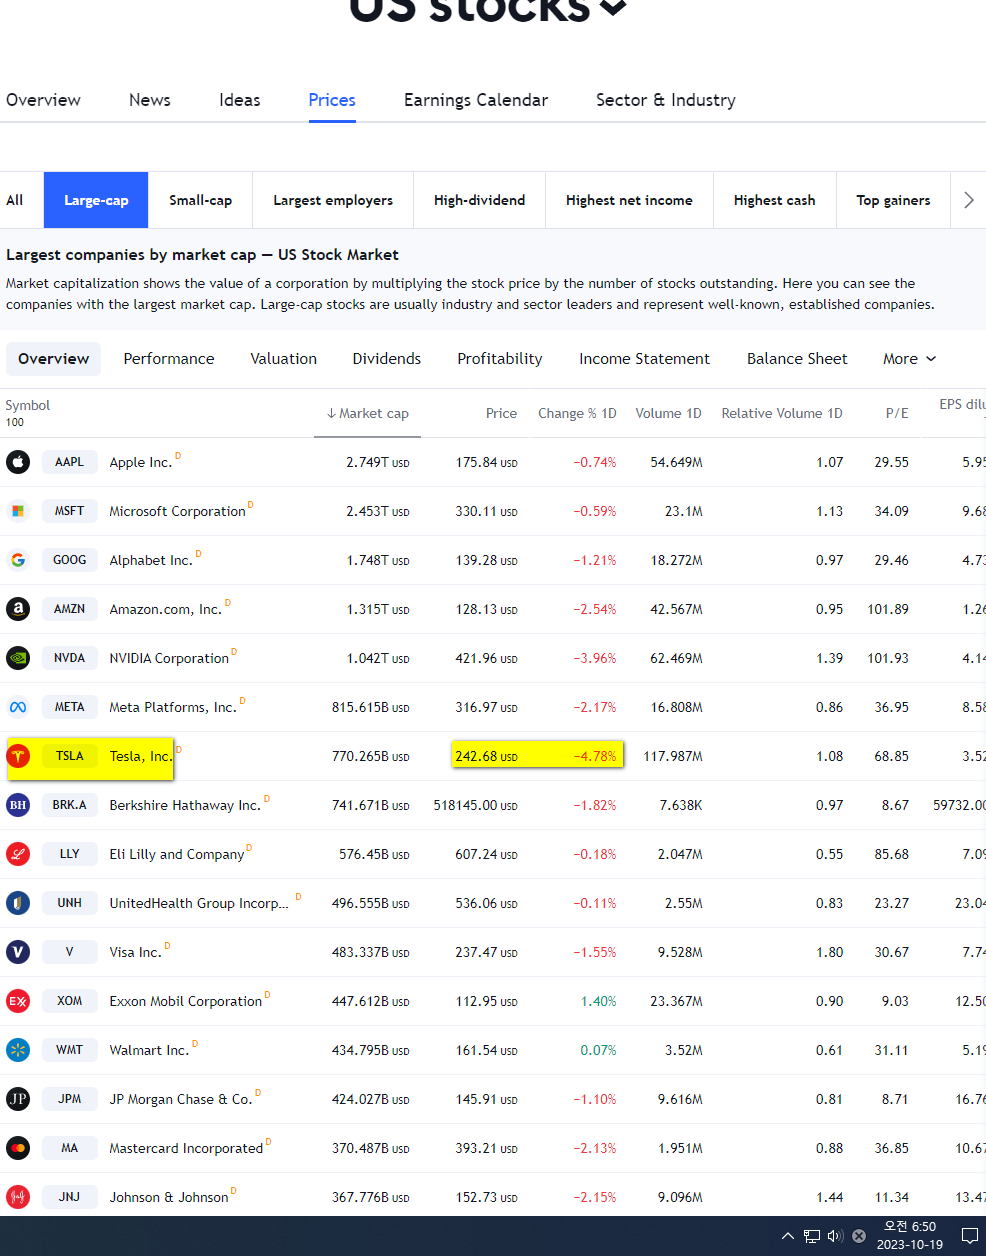
Task: Click the Apple company logo icon
Action: coord(18,462)
